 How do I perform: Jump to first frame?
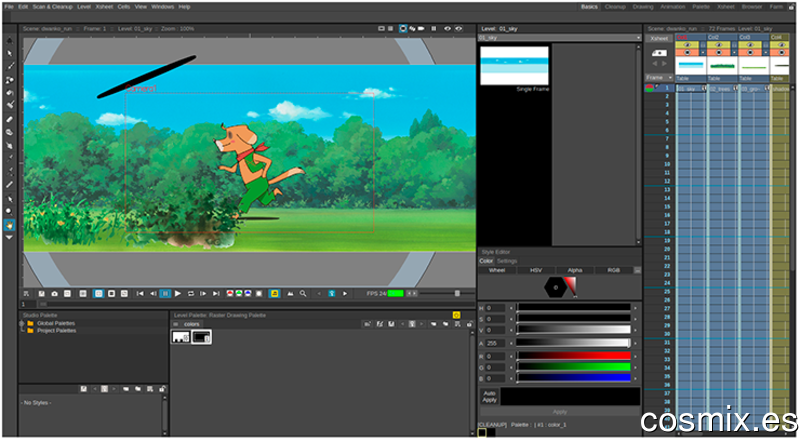(x=140, y=293)
